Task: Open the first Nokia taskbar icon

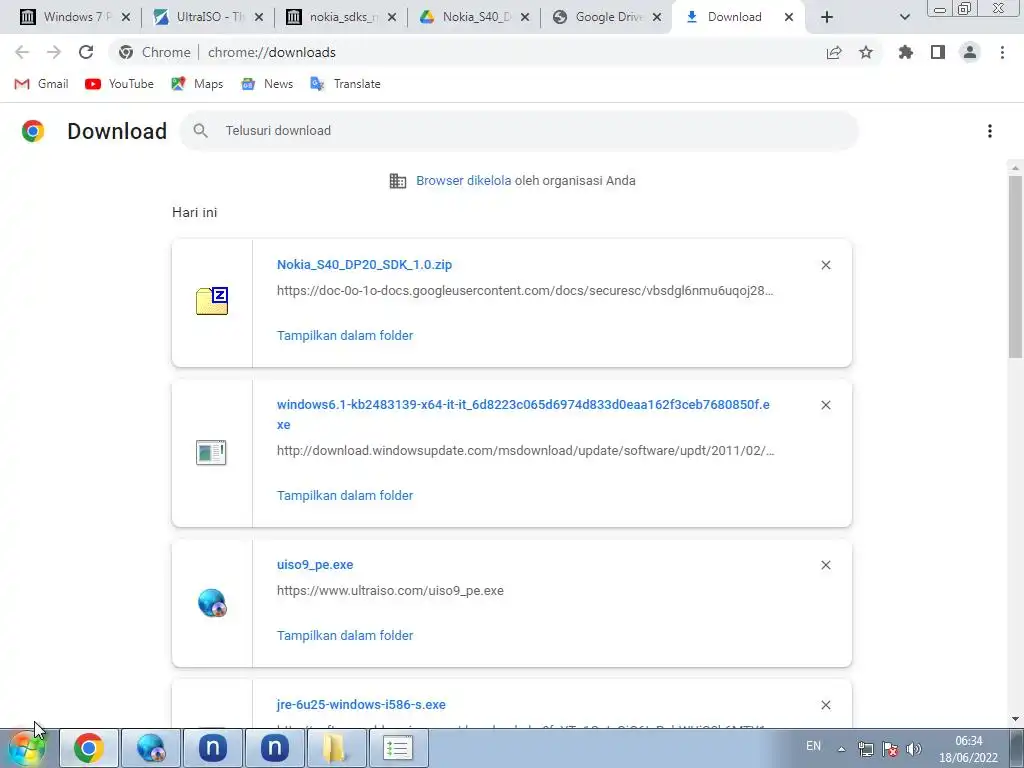Action: pyautogui.click(x=213, y=748)
